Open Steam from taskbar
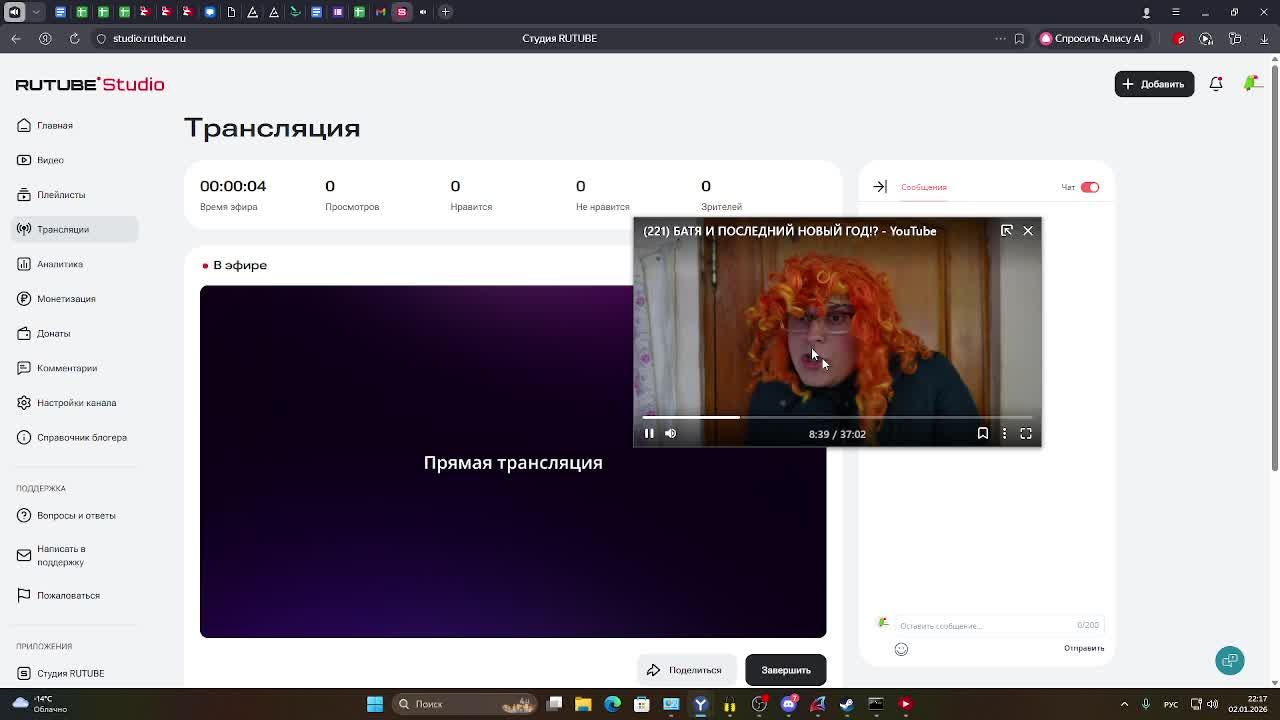Image resolution: width=1280 pixels, height=720 pixels. pyautogui.click(x=847, y=704)
